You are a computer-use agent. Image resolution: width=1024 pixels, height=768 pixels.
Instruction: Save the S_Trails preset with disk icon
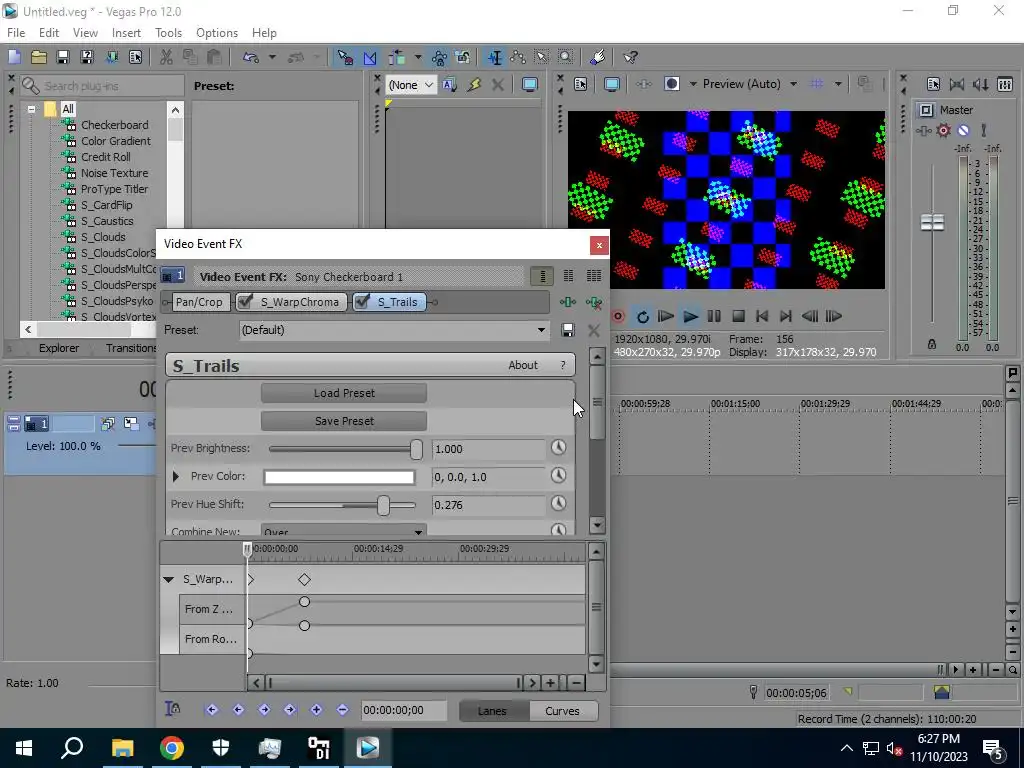point(568,330)
